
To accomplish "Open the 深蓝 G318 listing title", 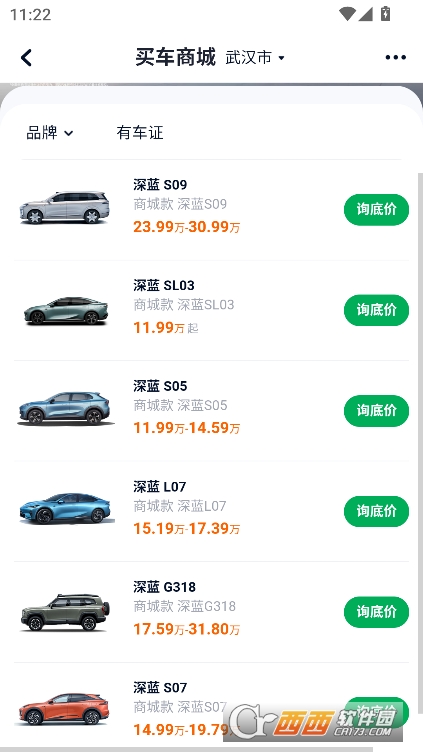I will [x=164, y=587].
